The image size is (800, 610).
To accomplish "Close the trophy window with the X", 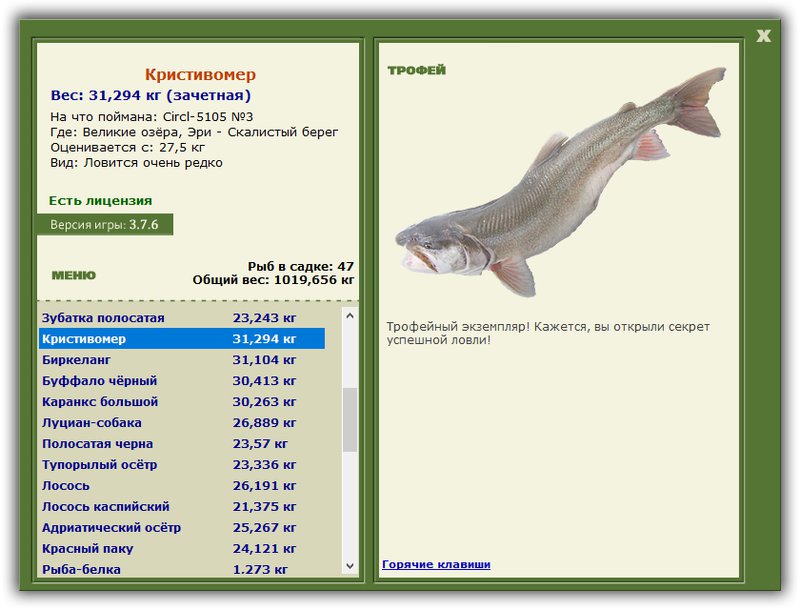I will click(763, 36).
